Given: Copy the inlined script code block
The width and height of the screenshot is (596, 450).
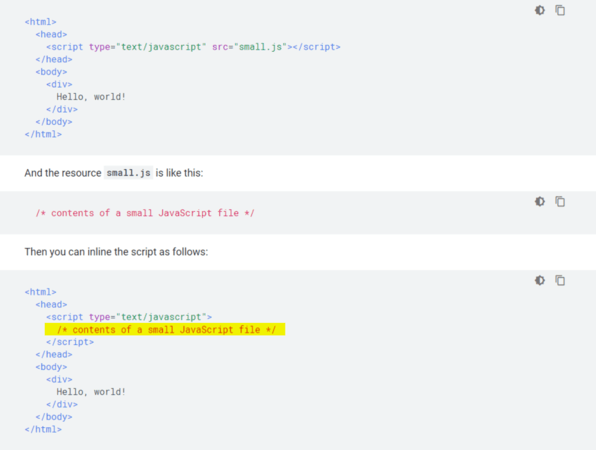Looking at the screenshot, I should click(560, 280).
